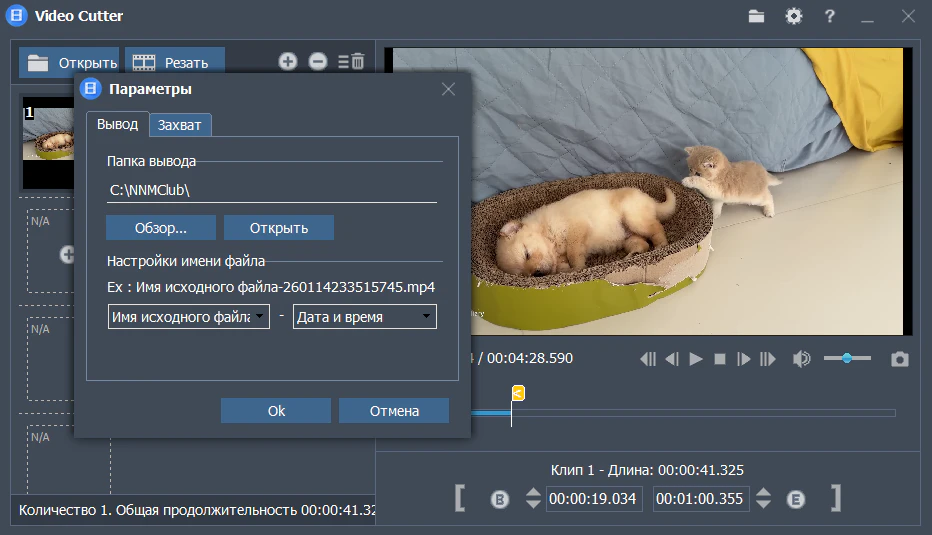Image resolution: width=932 pixels, height=535 pixels.
Task: Click the output folder path field
Action: [x=272, y=190]
